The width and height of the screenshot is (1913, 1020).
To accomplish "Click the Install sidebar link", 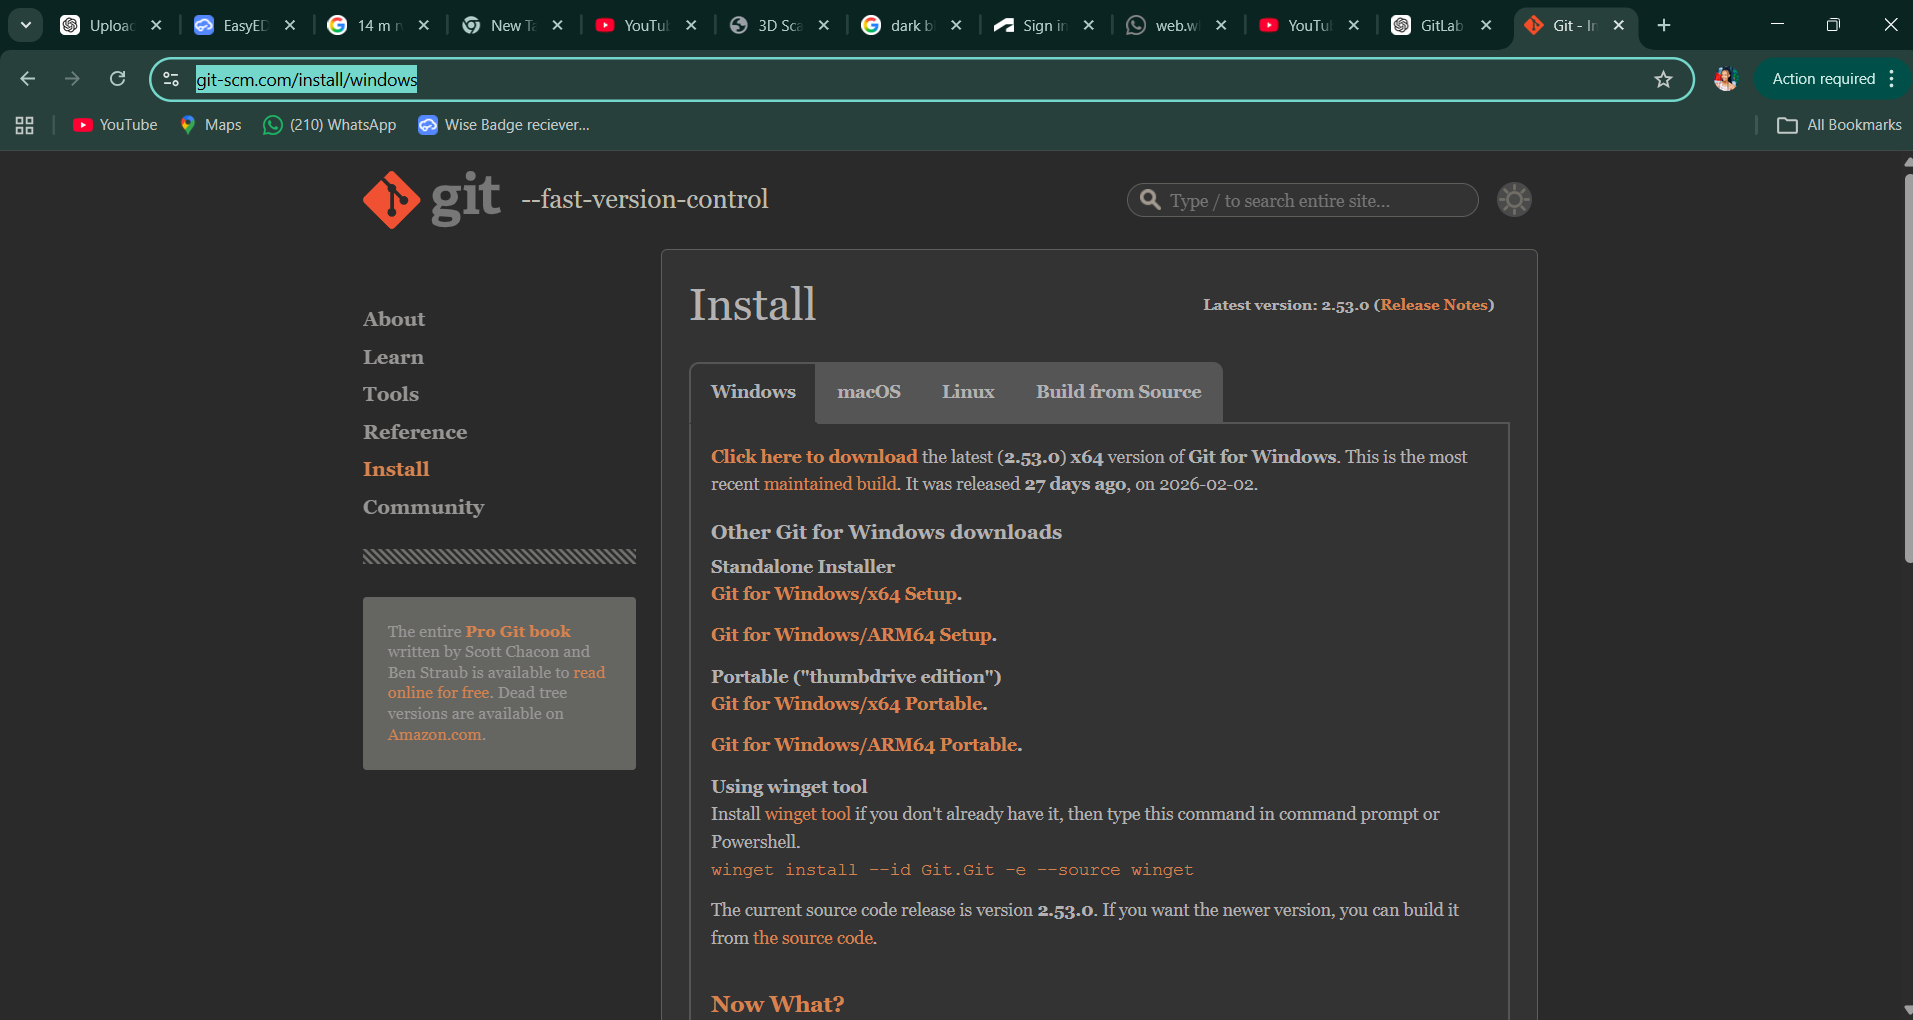I will click(x=396, y=469).
